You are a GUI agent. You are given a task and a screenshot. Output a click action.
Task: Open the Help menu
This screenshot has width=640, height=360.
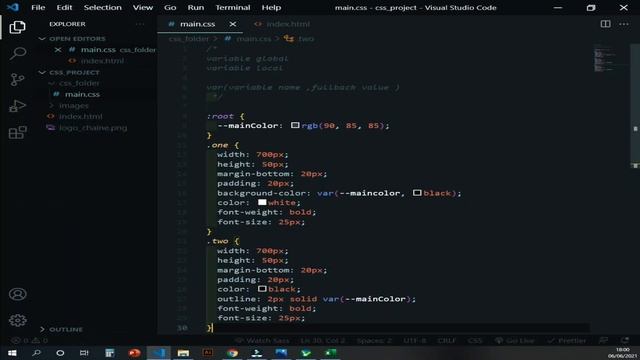[271, 8]
